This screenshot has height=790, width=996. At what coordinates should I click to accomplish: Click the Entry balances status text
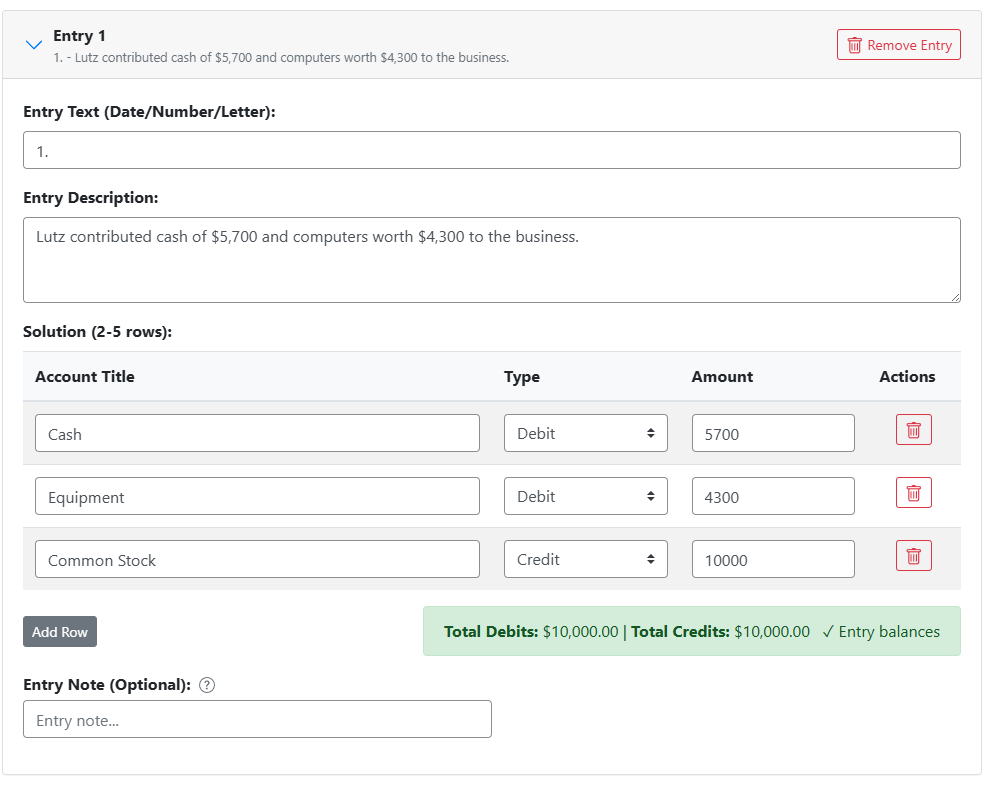[881, 632]
